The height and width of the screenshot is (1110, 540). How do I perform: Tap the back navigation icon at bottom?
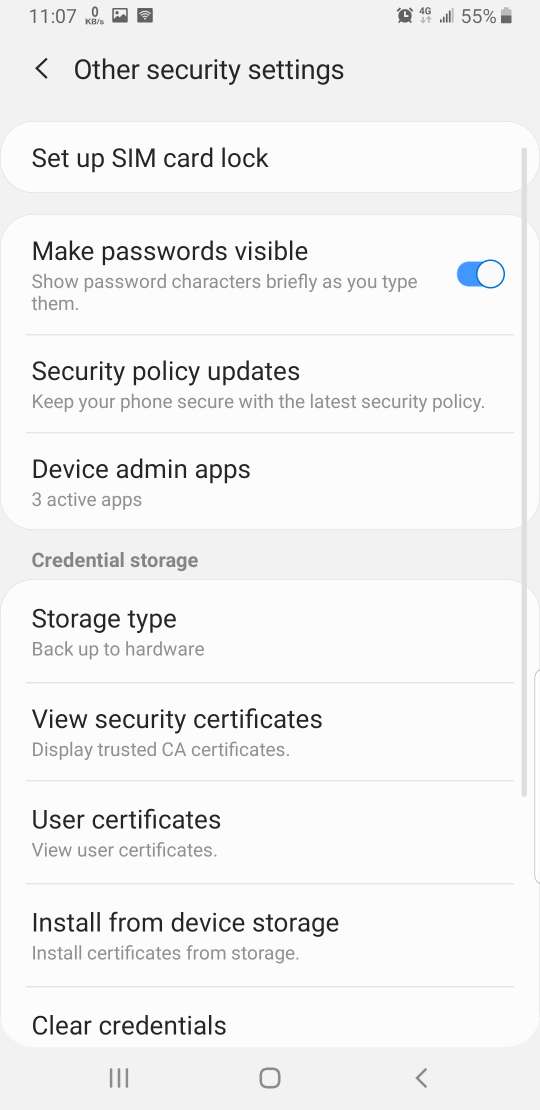[421, 1078]
